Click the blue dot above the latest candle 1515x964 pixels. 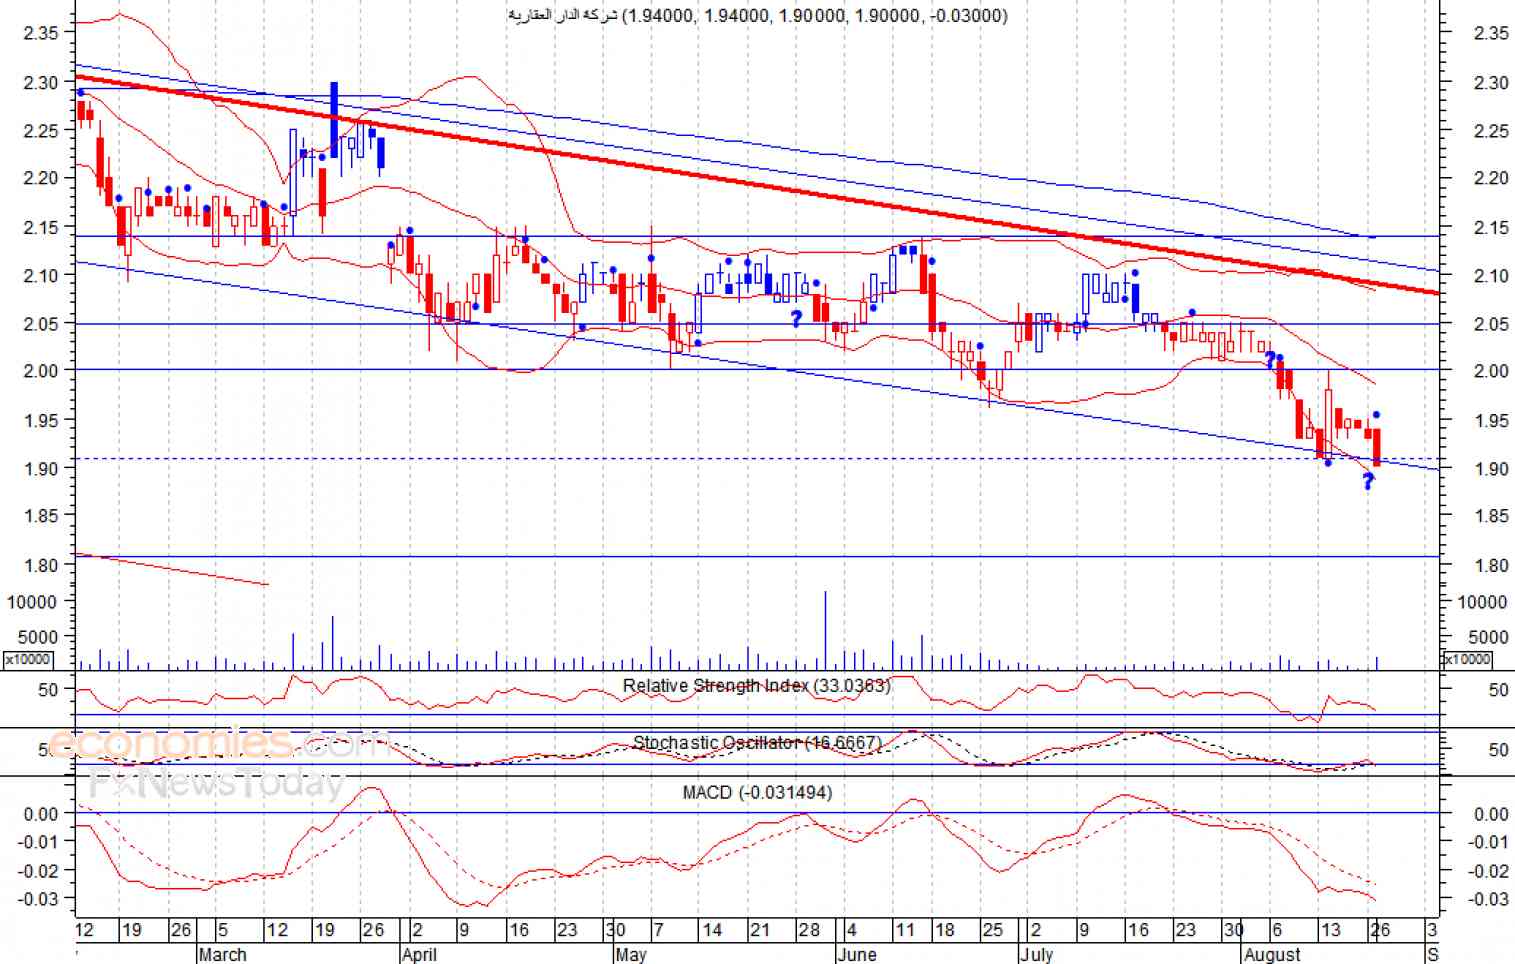coord(1376,415)
